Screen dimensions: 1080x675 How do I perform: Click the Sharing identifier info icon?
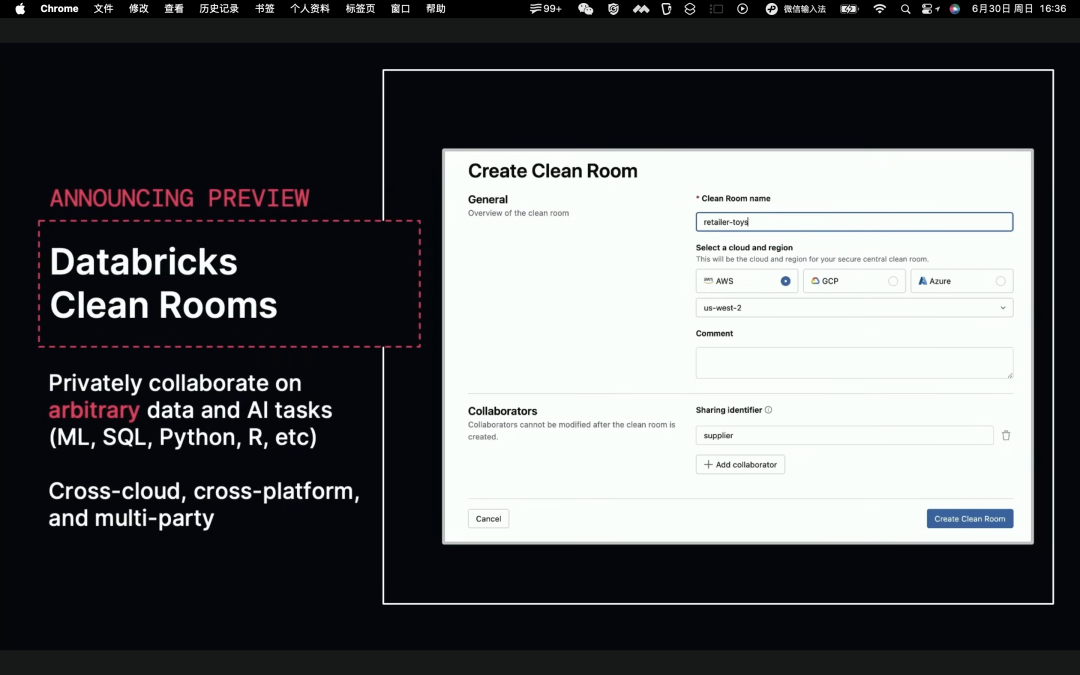point(769,410)
